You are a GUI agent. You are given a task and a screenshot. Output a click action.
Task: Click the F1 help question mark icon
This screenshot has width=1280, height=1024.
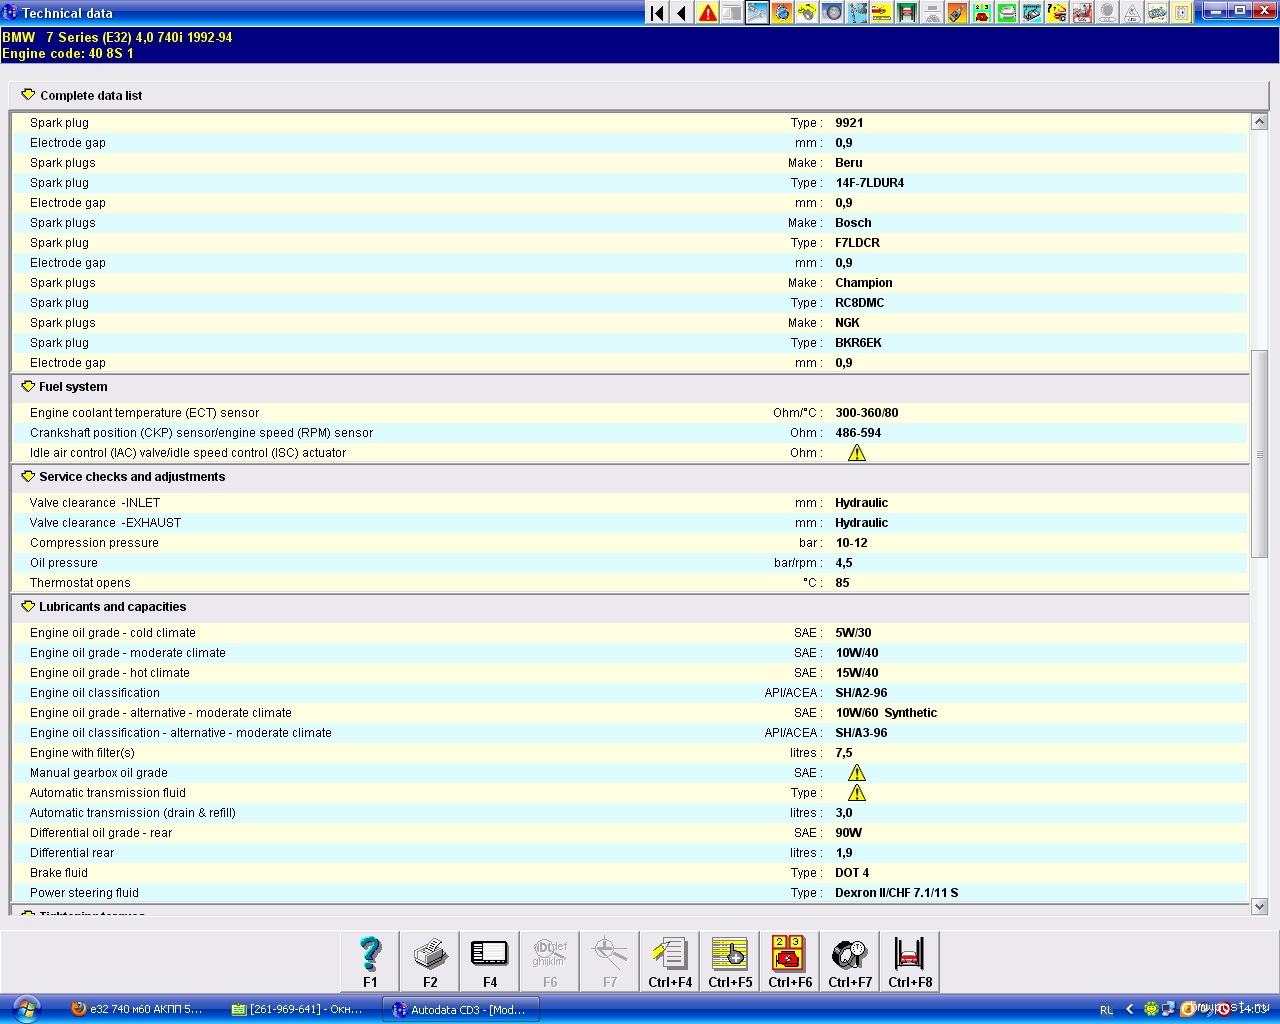pos(370,961)
